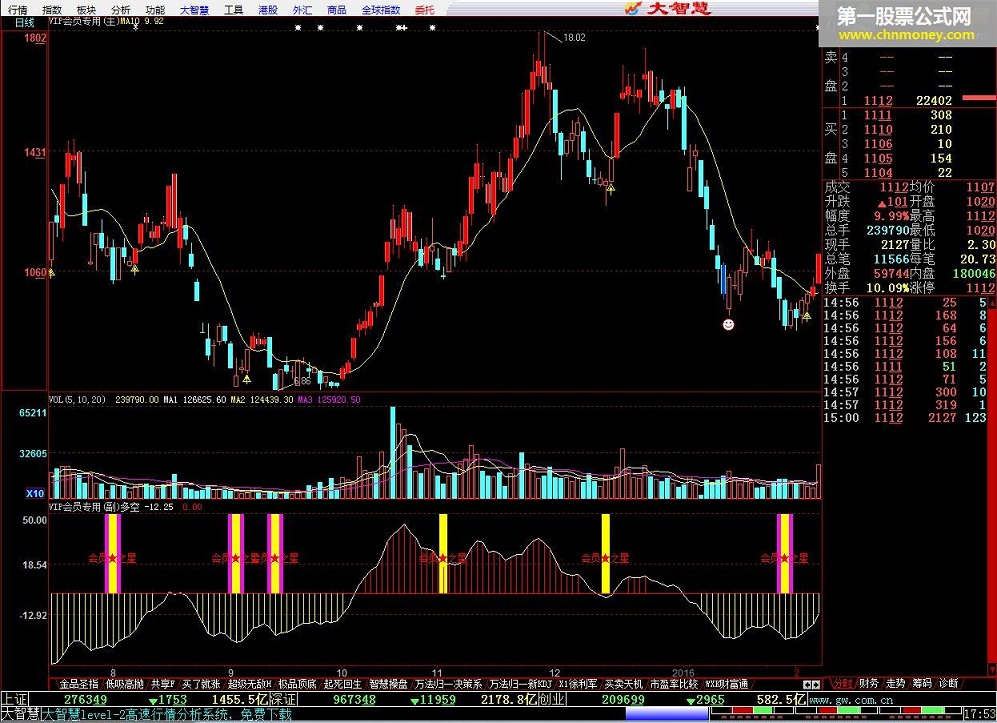This screenshot has width=997, height=723.
Task: Click buy level 1 price 1111
Action: click(878, 115)
